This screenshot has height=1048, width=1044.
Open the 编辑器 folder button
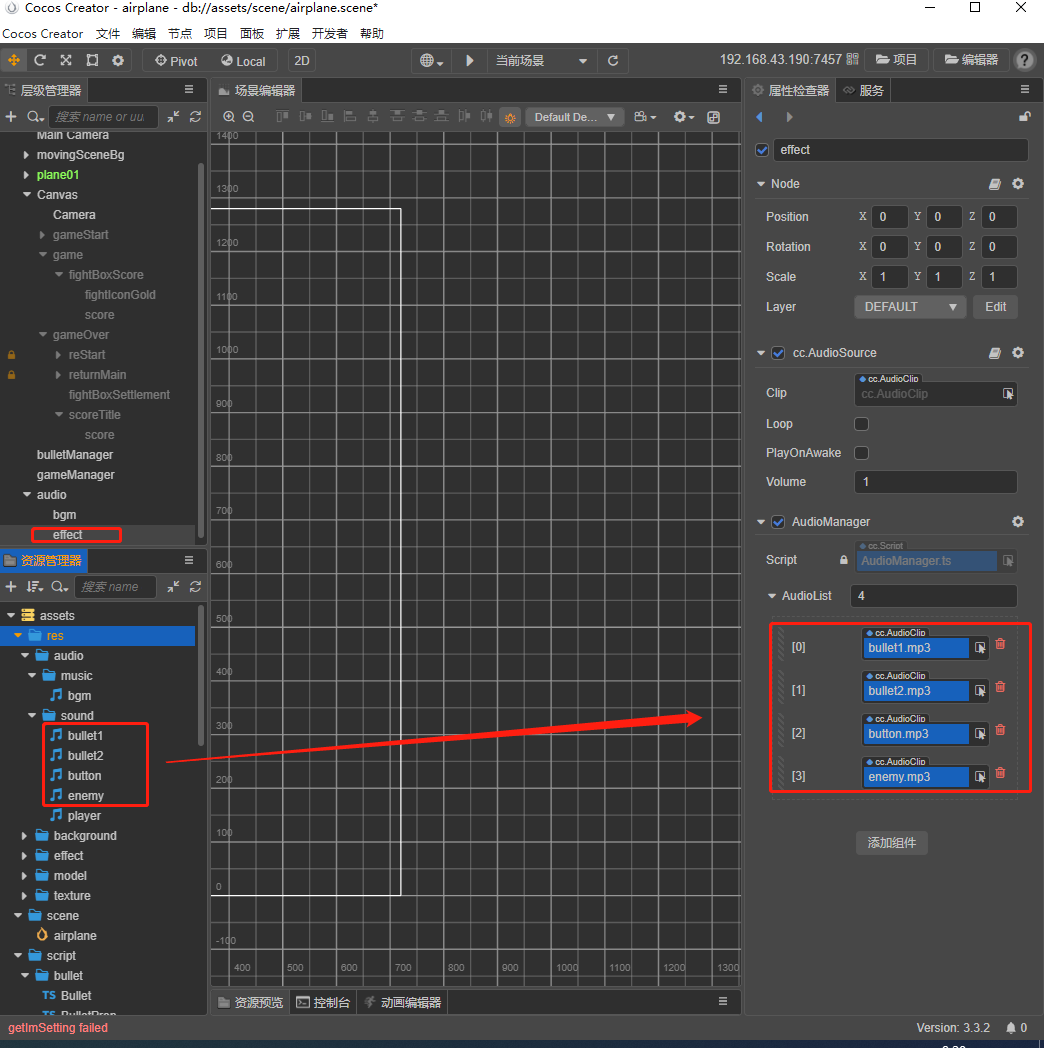[x=971, y=60]
